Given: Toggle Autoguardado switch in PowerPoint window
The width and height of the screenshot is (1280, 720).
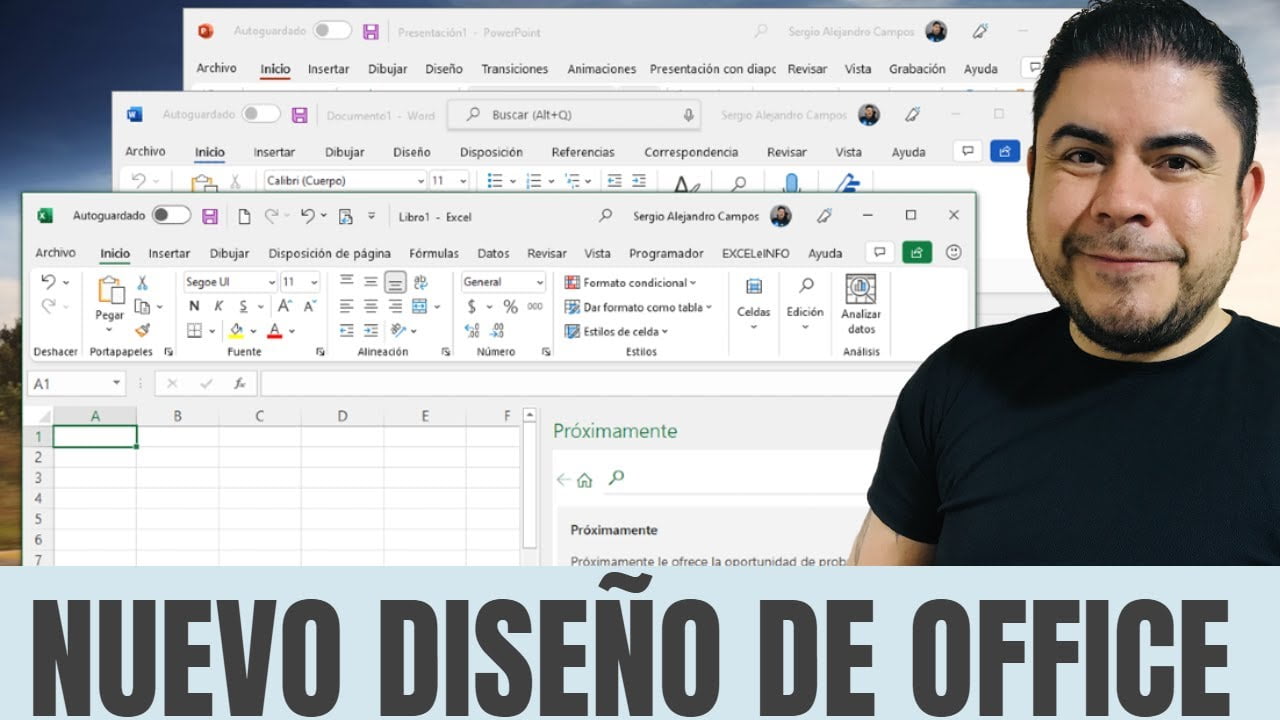Looking at the screenshot, I should 332,31.
